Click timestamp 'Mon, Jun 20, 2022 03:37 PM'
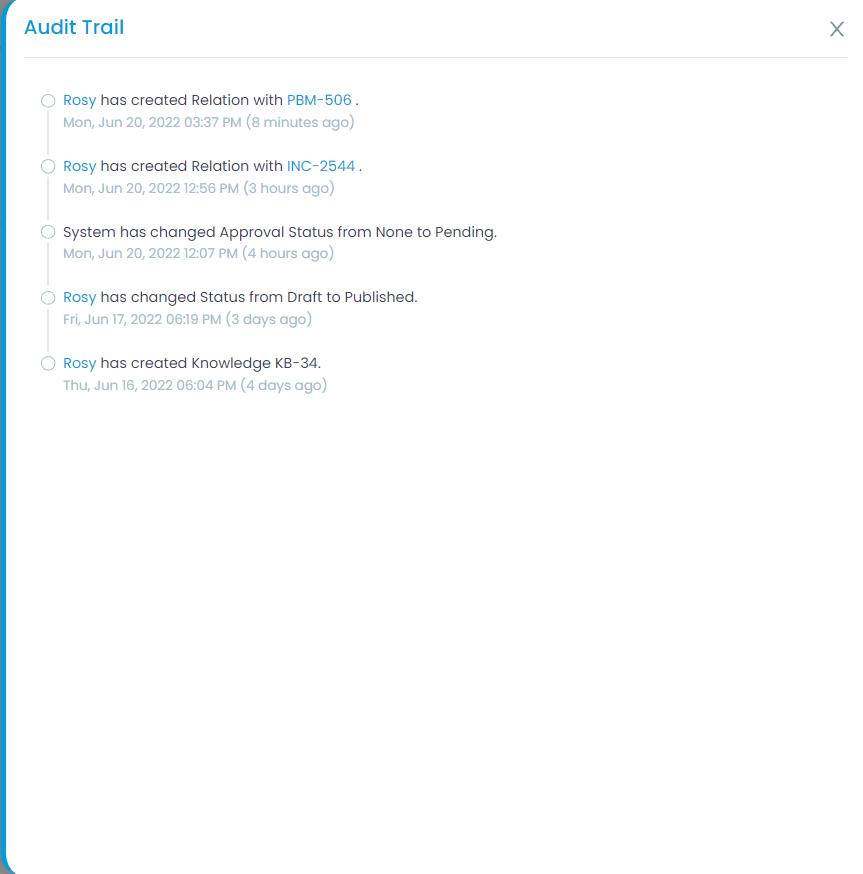Viewport: 863px width, 874px height. pos(152,123)
